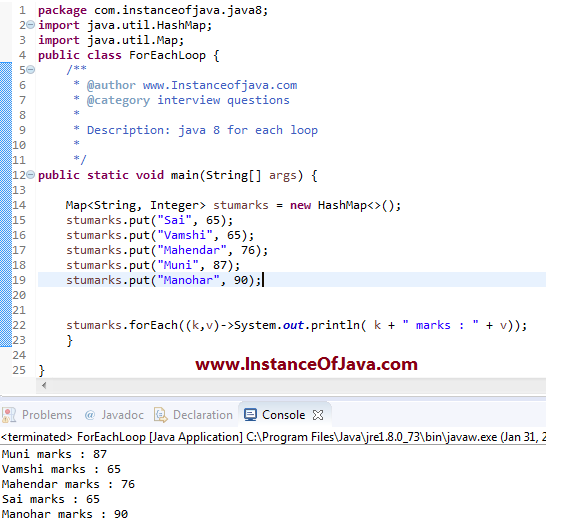Click console output 'Manohar marks : 90'
The height and width of the screenshot is (523, 573).
(65, 514)
